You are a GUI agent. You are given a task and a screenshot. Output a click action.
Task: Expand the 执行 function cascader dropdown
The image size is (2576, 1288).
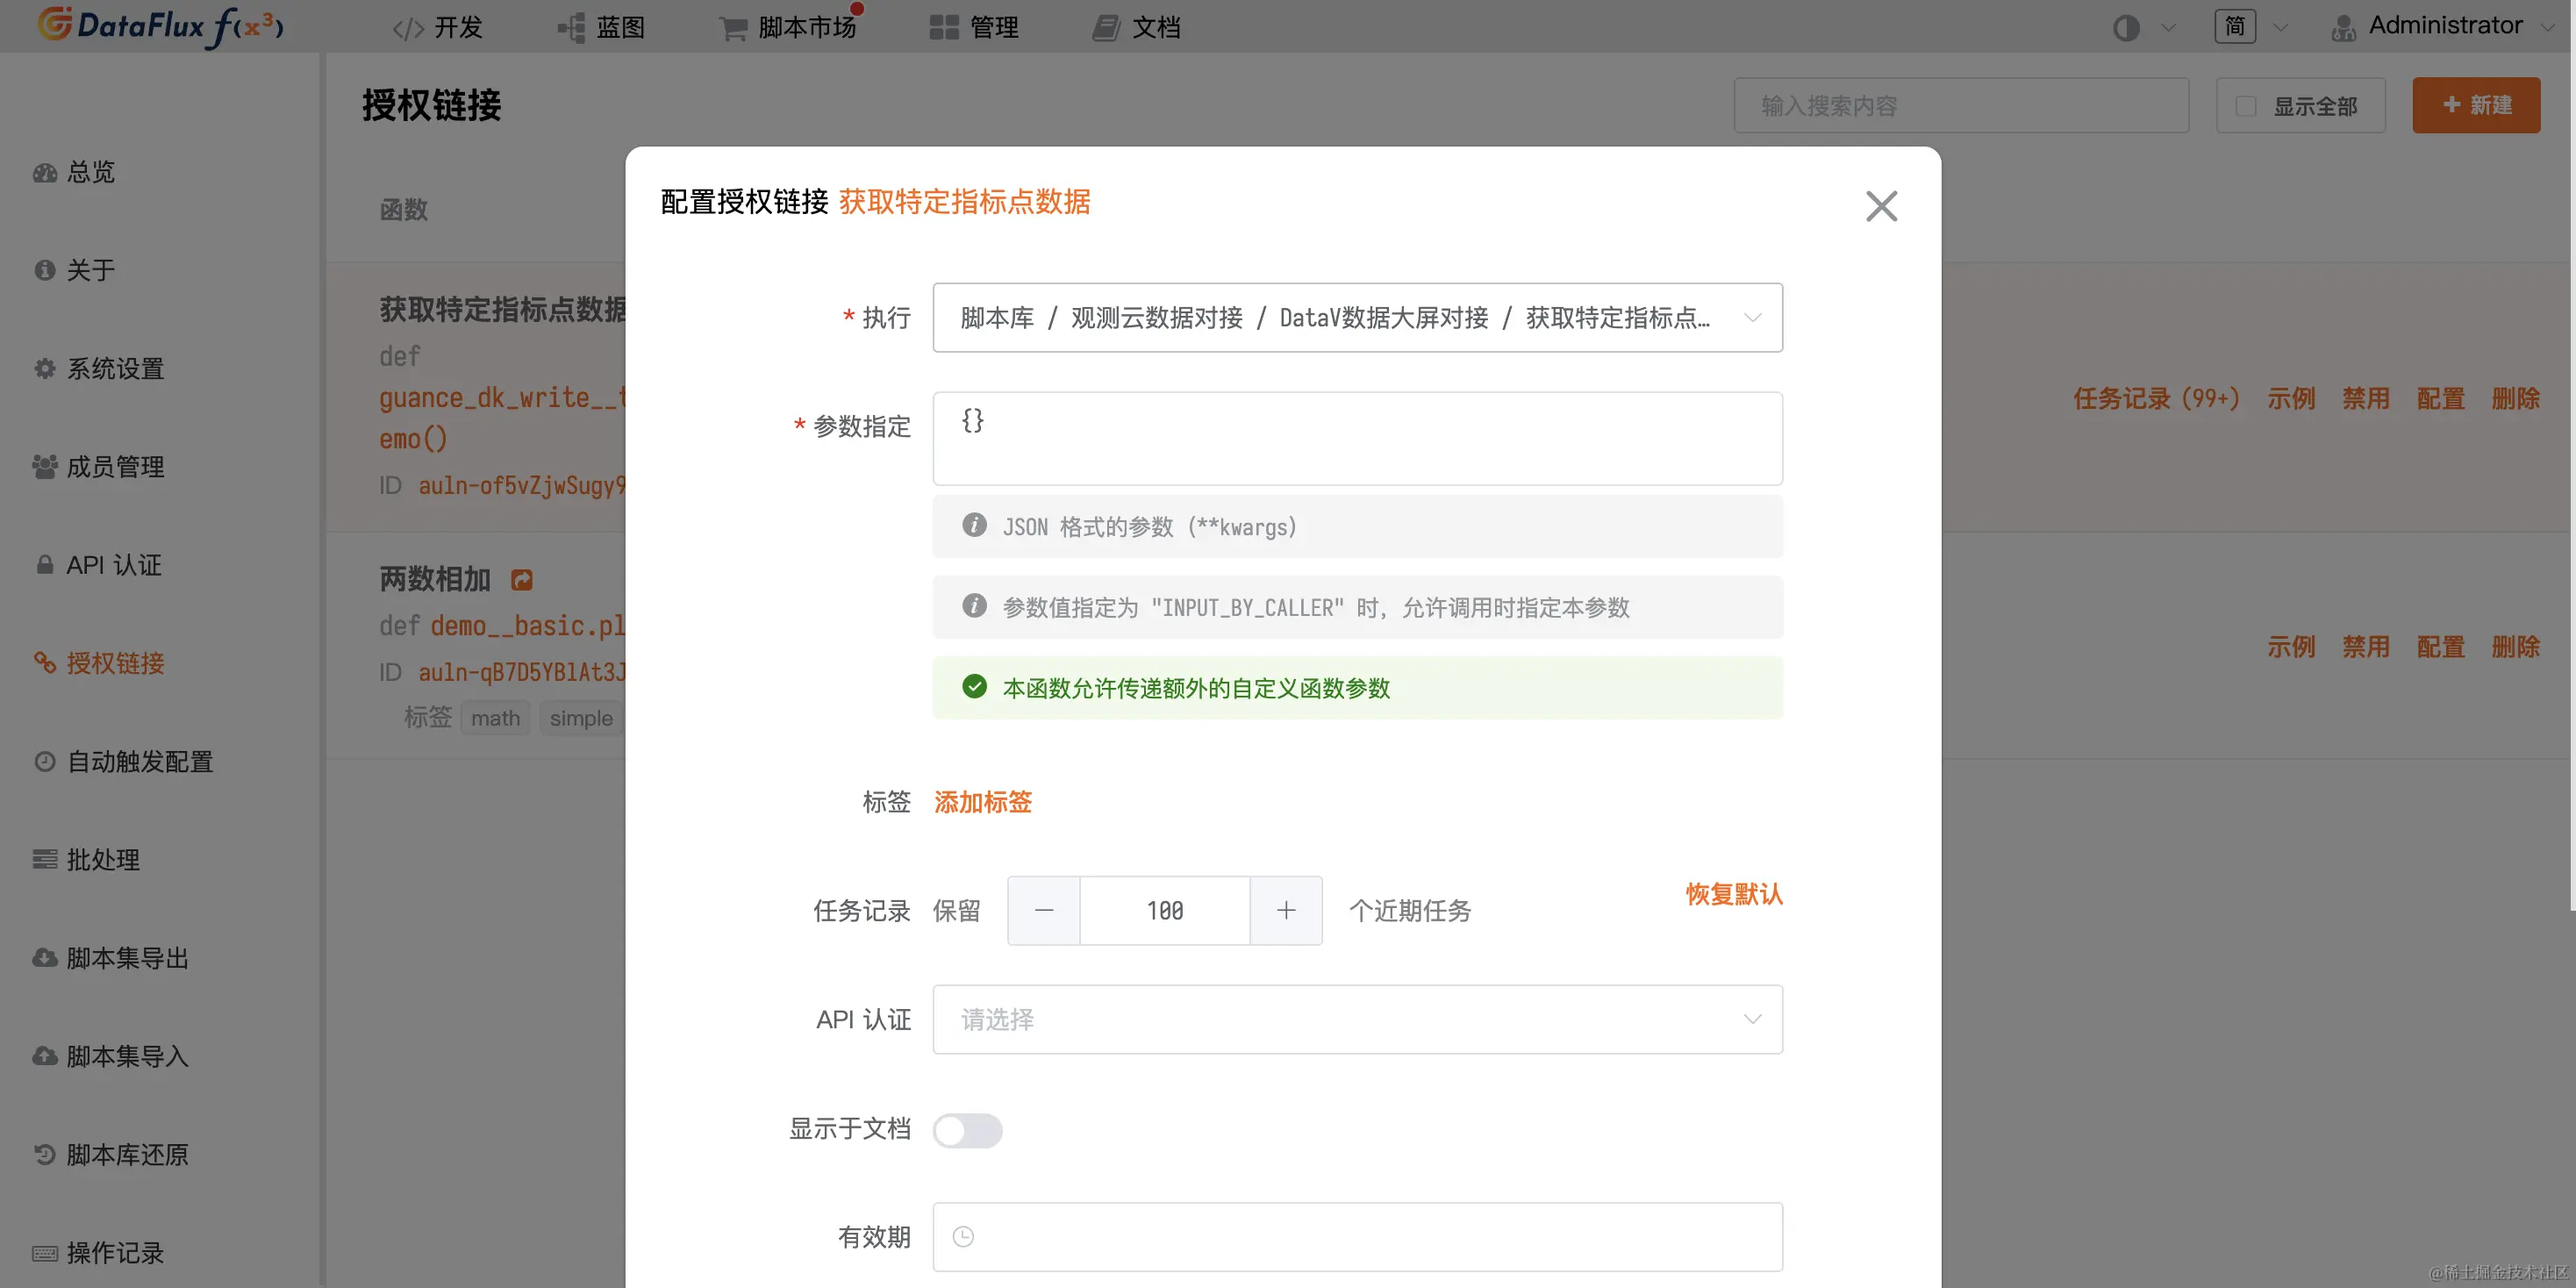coord(1357,318)
